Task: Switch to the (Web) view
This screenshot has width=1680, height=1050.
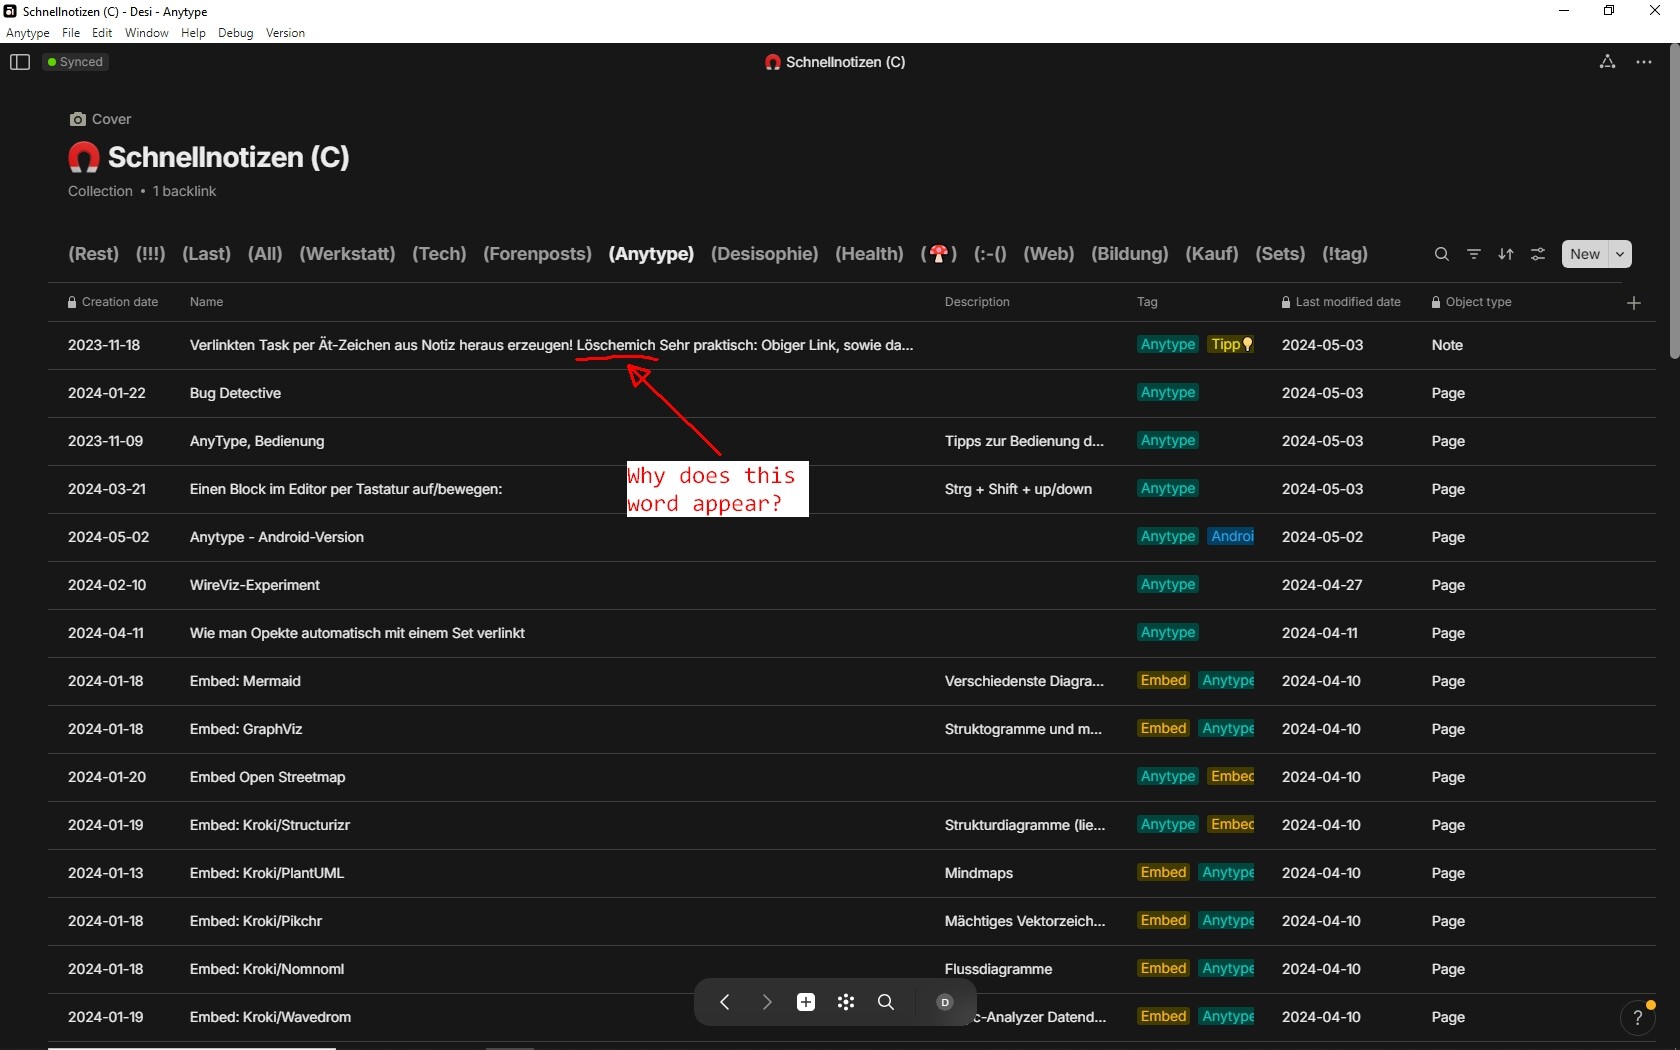Action: tap(1048, 254)
